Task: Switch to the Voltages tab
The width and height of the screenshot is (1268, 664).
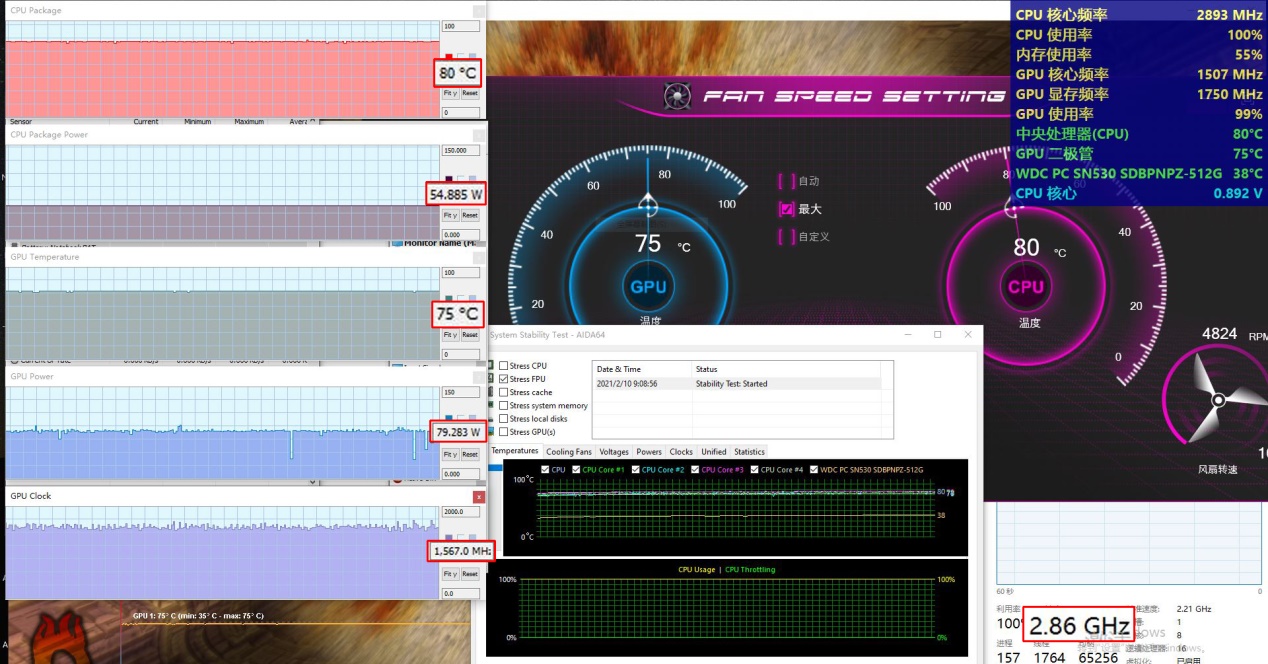Action: click(615, 452)
